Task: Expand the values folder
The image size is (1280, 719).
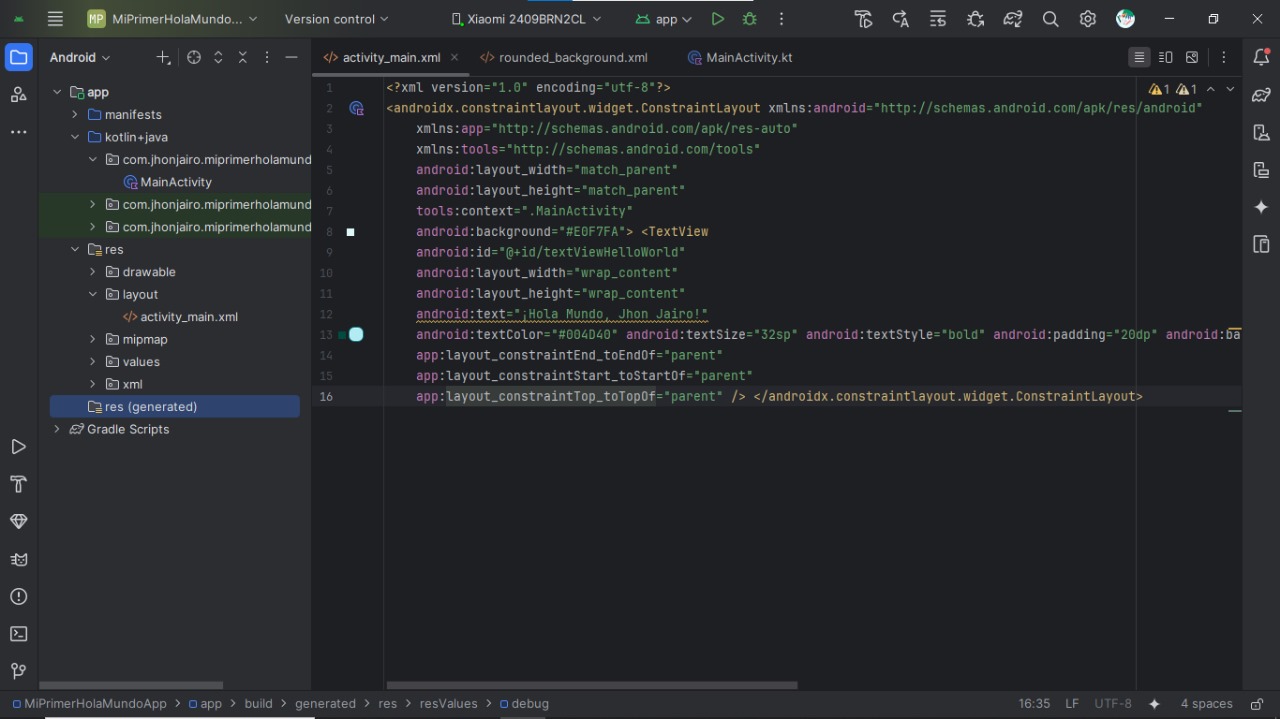Action: (x=93, y=362)
